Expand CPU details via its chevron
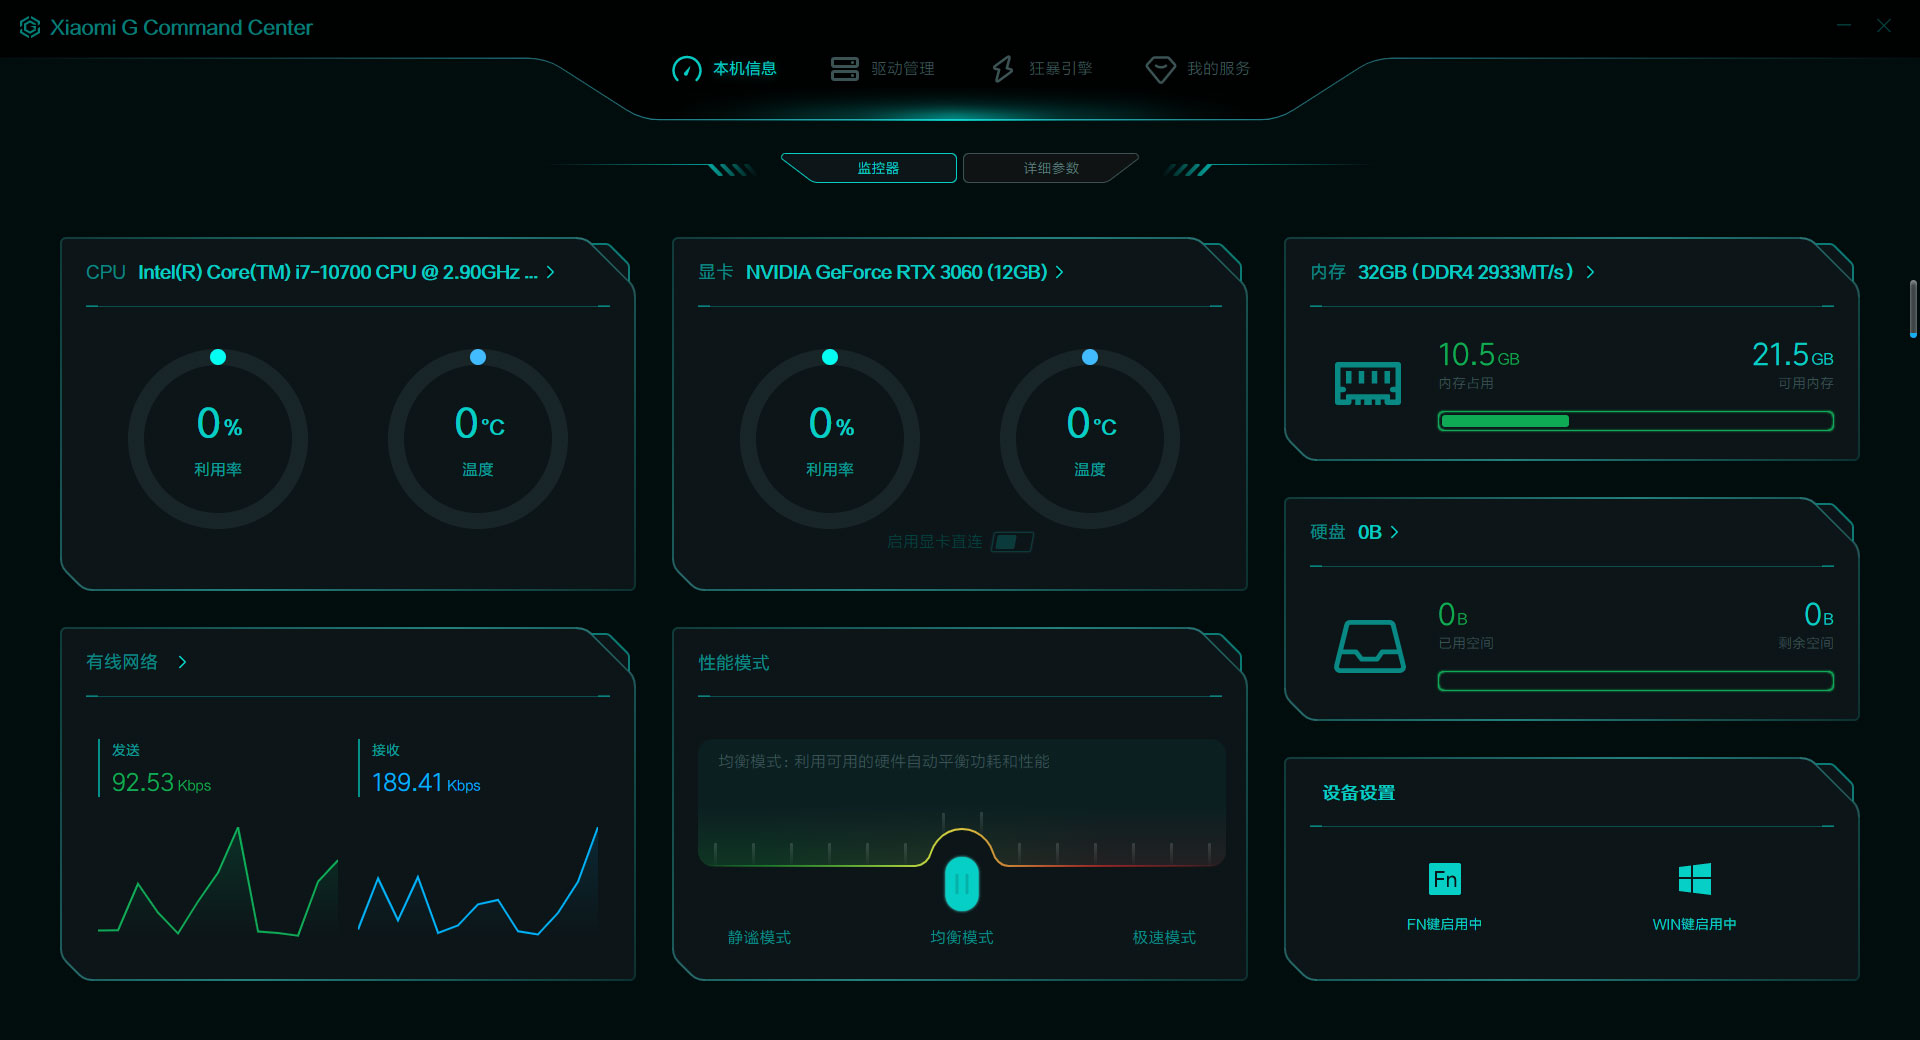 pos(549,272)
